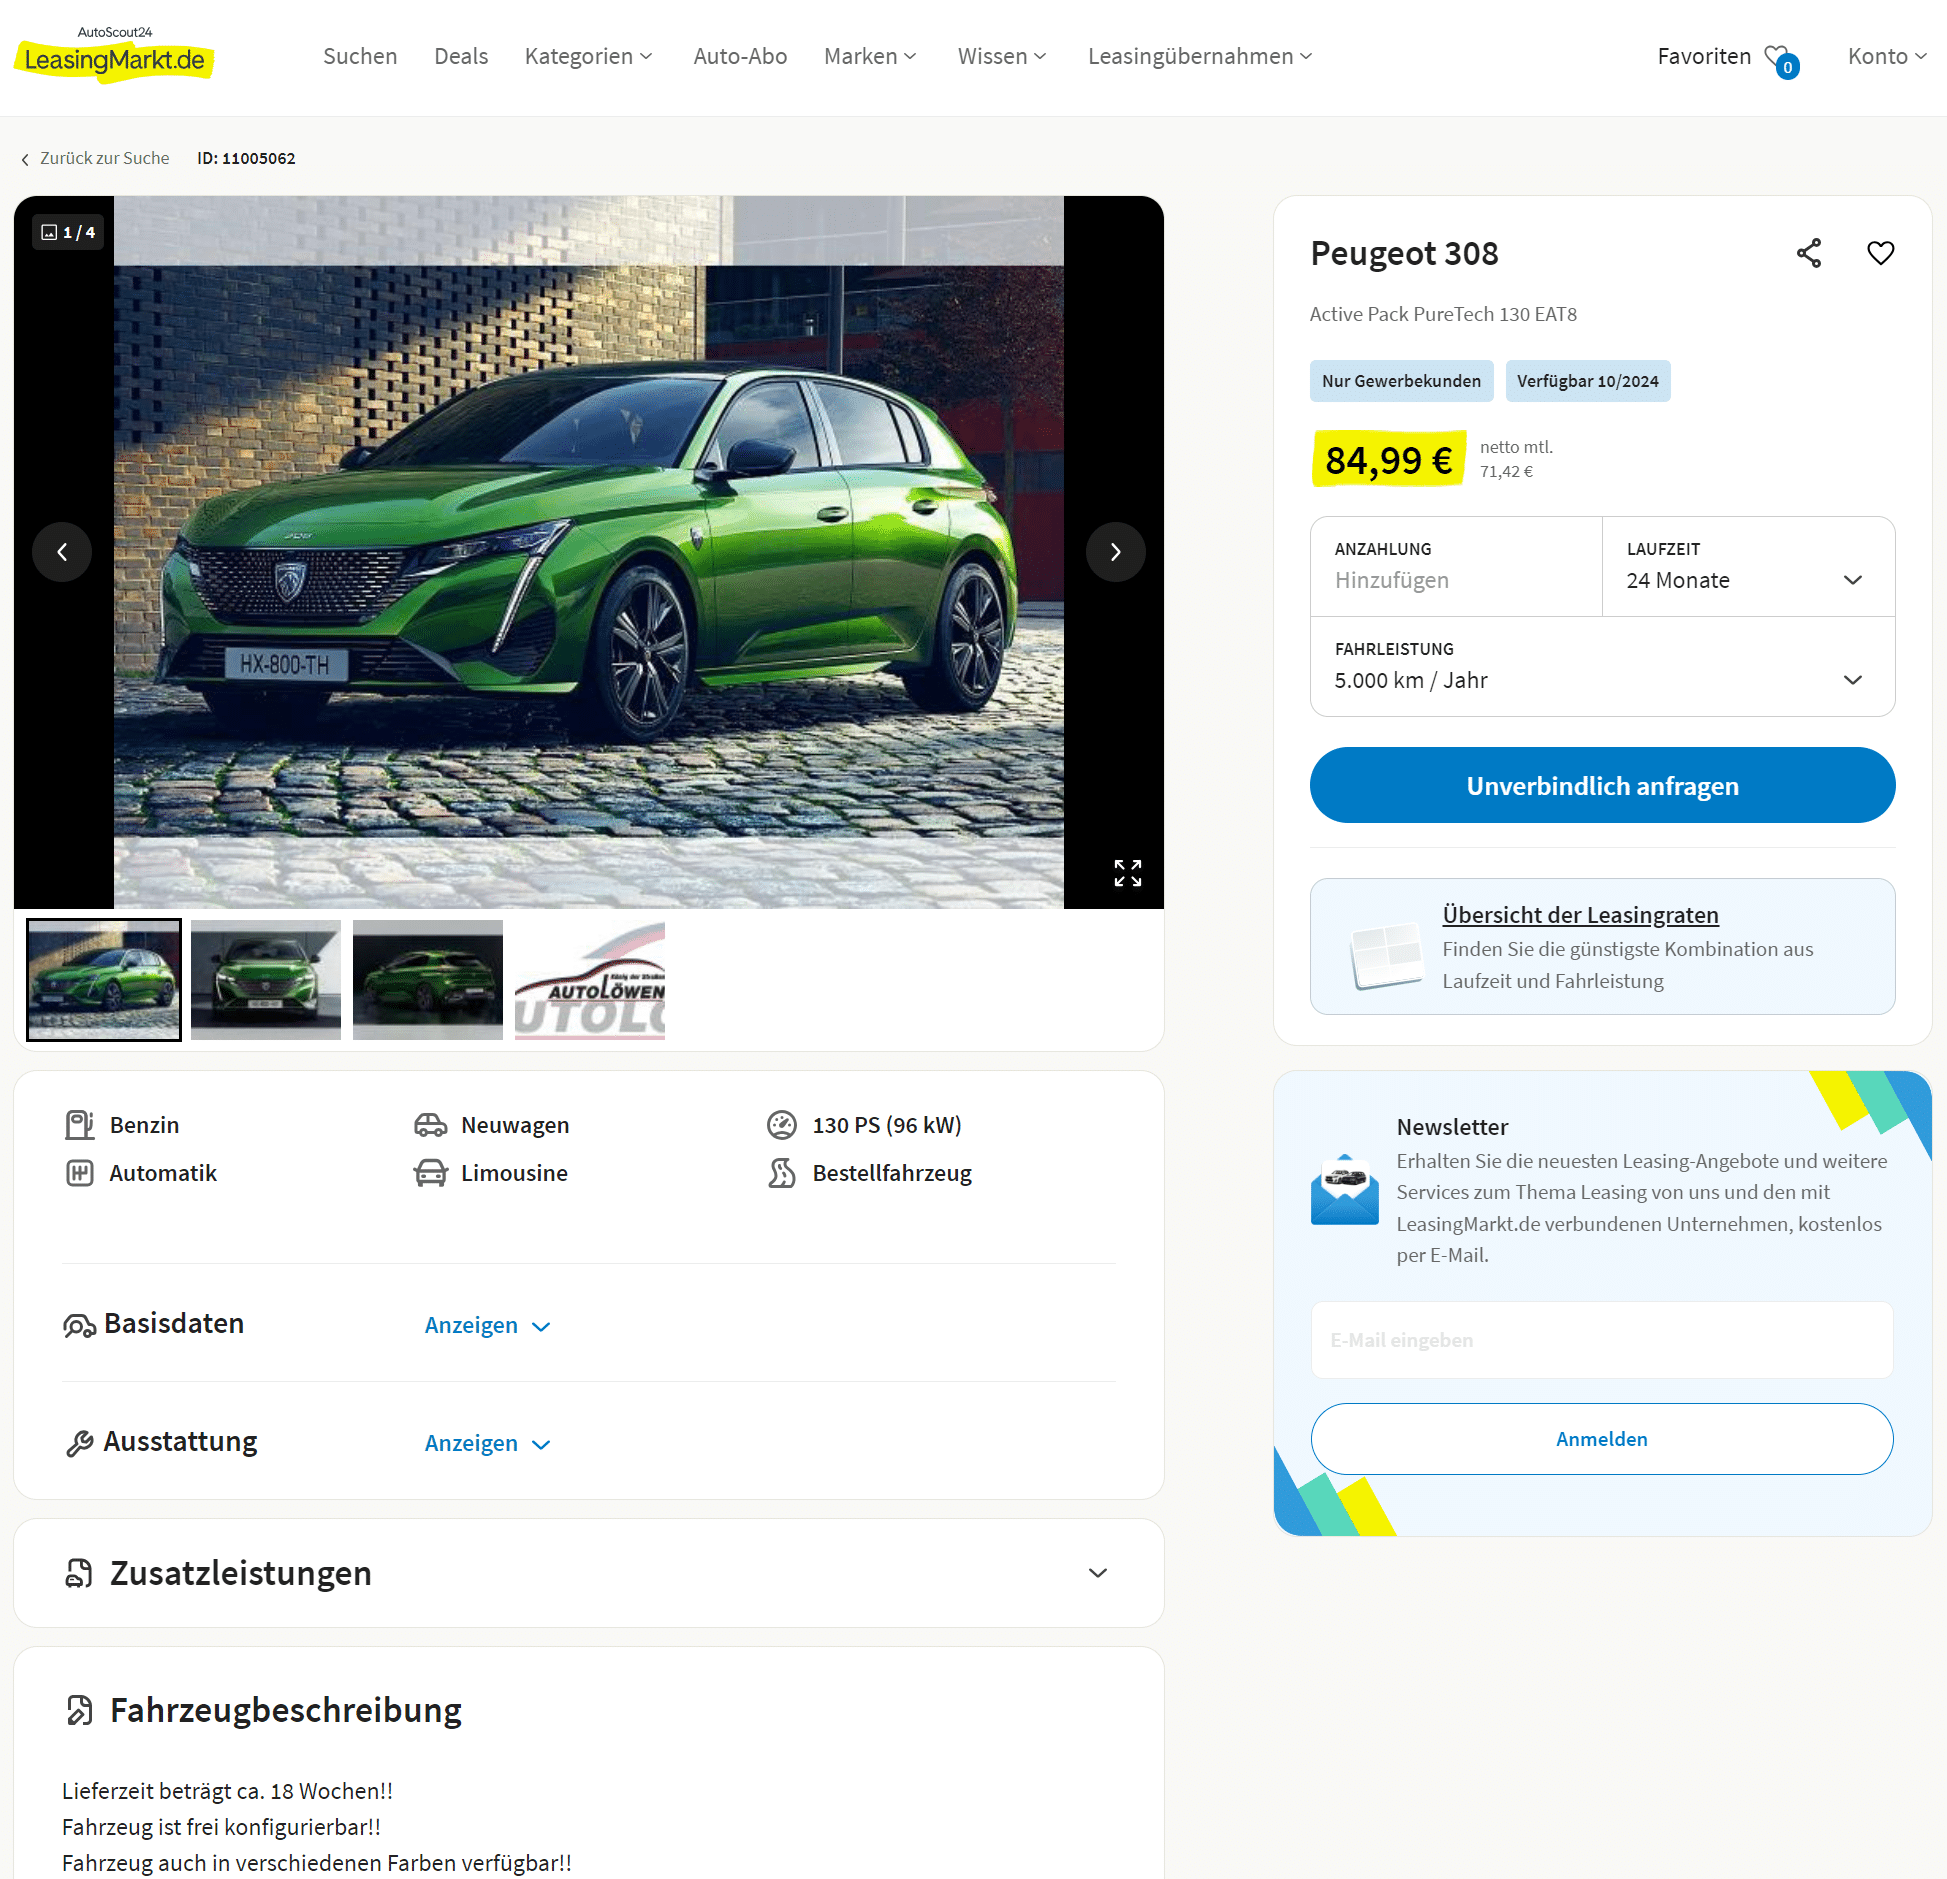The width and height of the screenshot is (1947, 1879).
Task: Open Auto-Abo in navigation
Action: point(740,56)
